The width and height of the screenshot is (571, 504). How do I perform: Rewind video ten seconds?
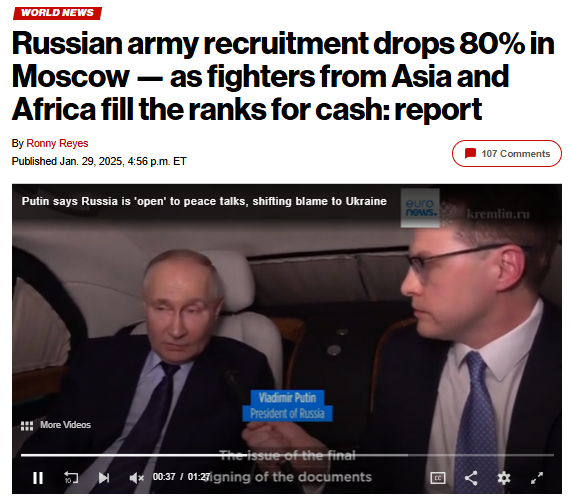click(x=71, y=477)
